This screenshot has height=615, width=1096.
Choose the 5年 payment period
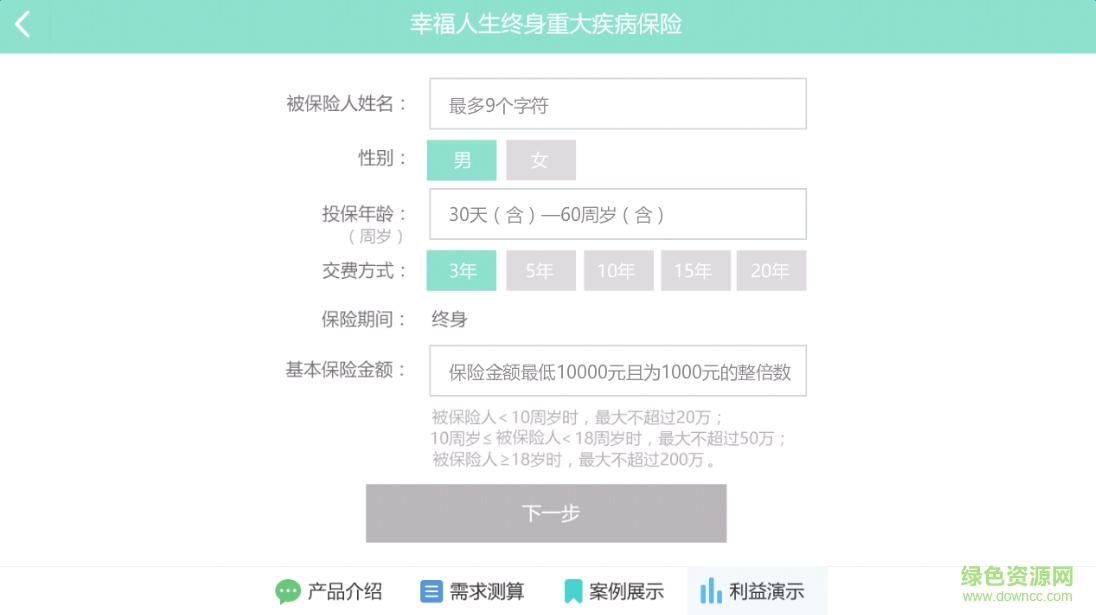pos(540,271)
